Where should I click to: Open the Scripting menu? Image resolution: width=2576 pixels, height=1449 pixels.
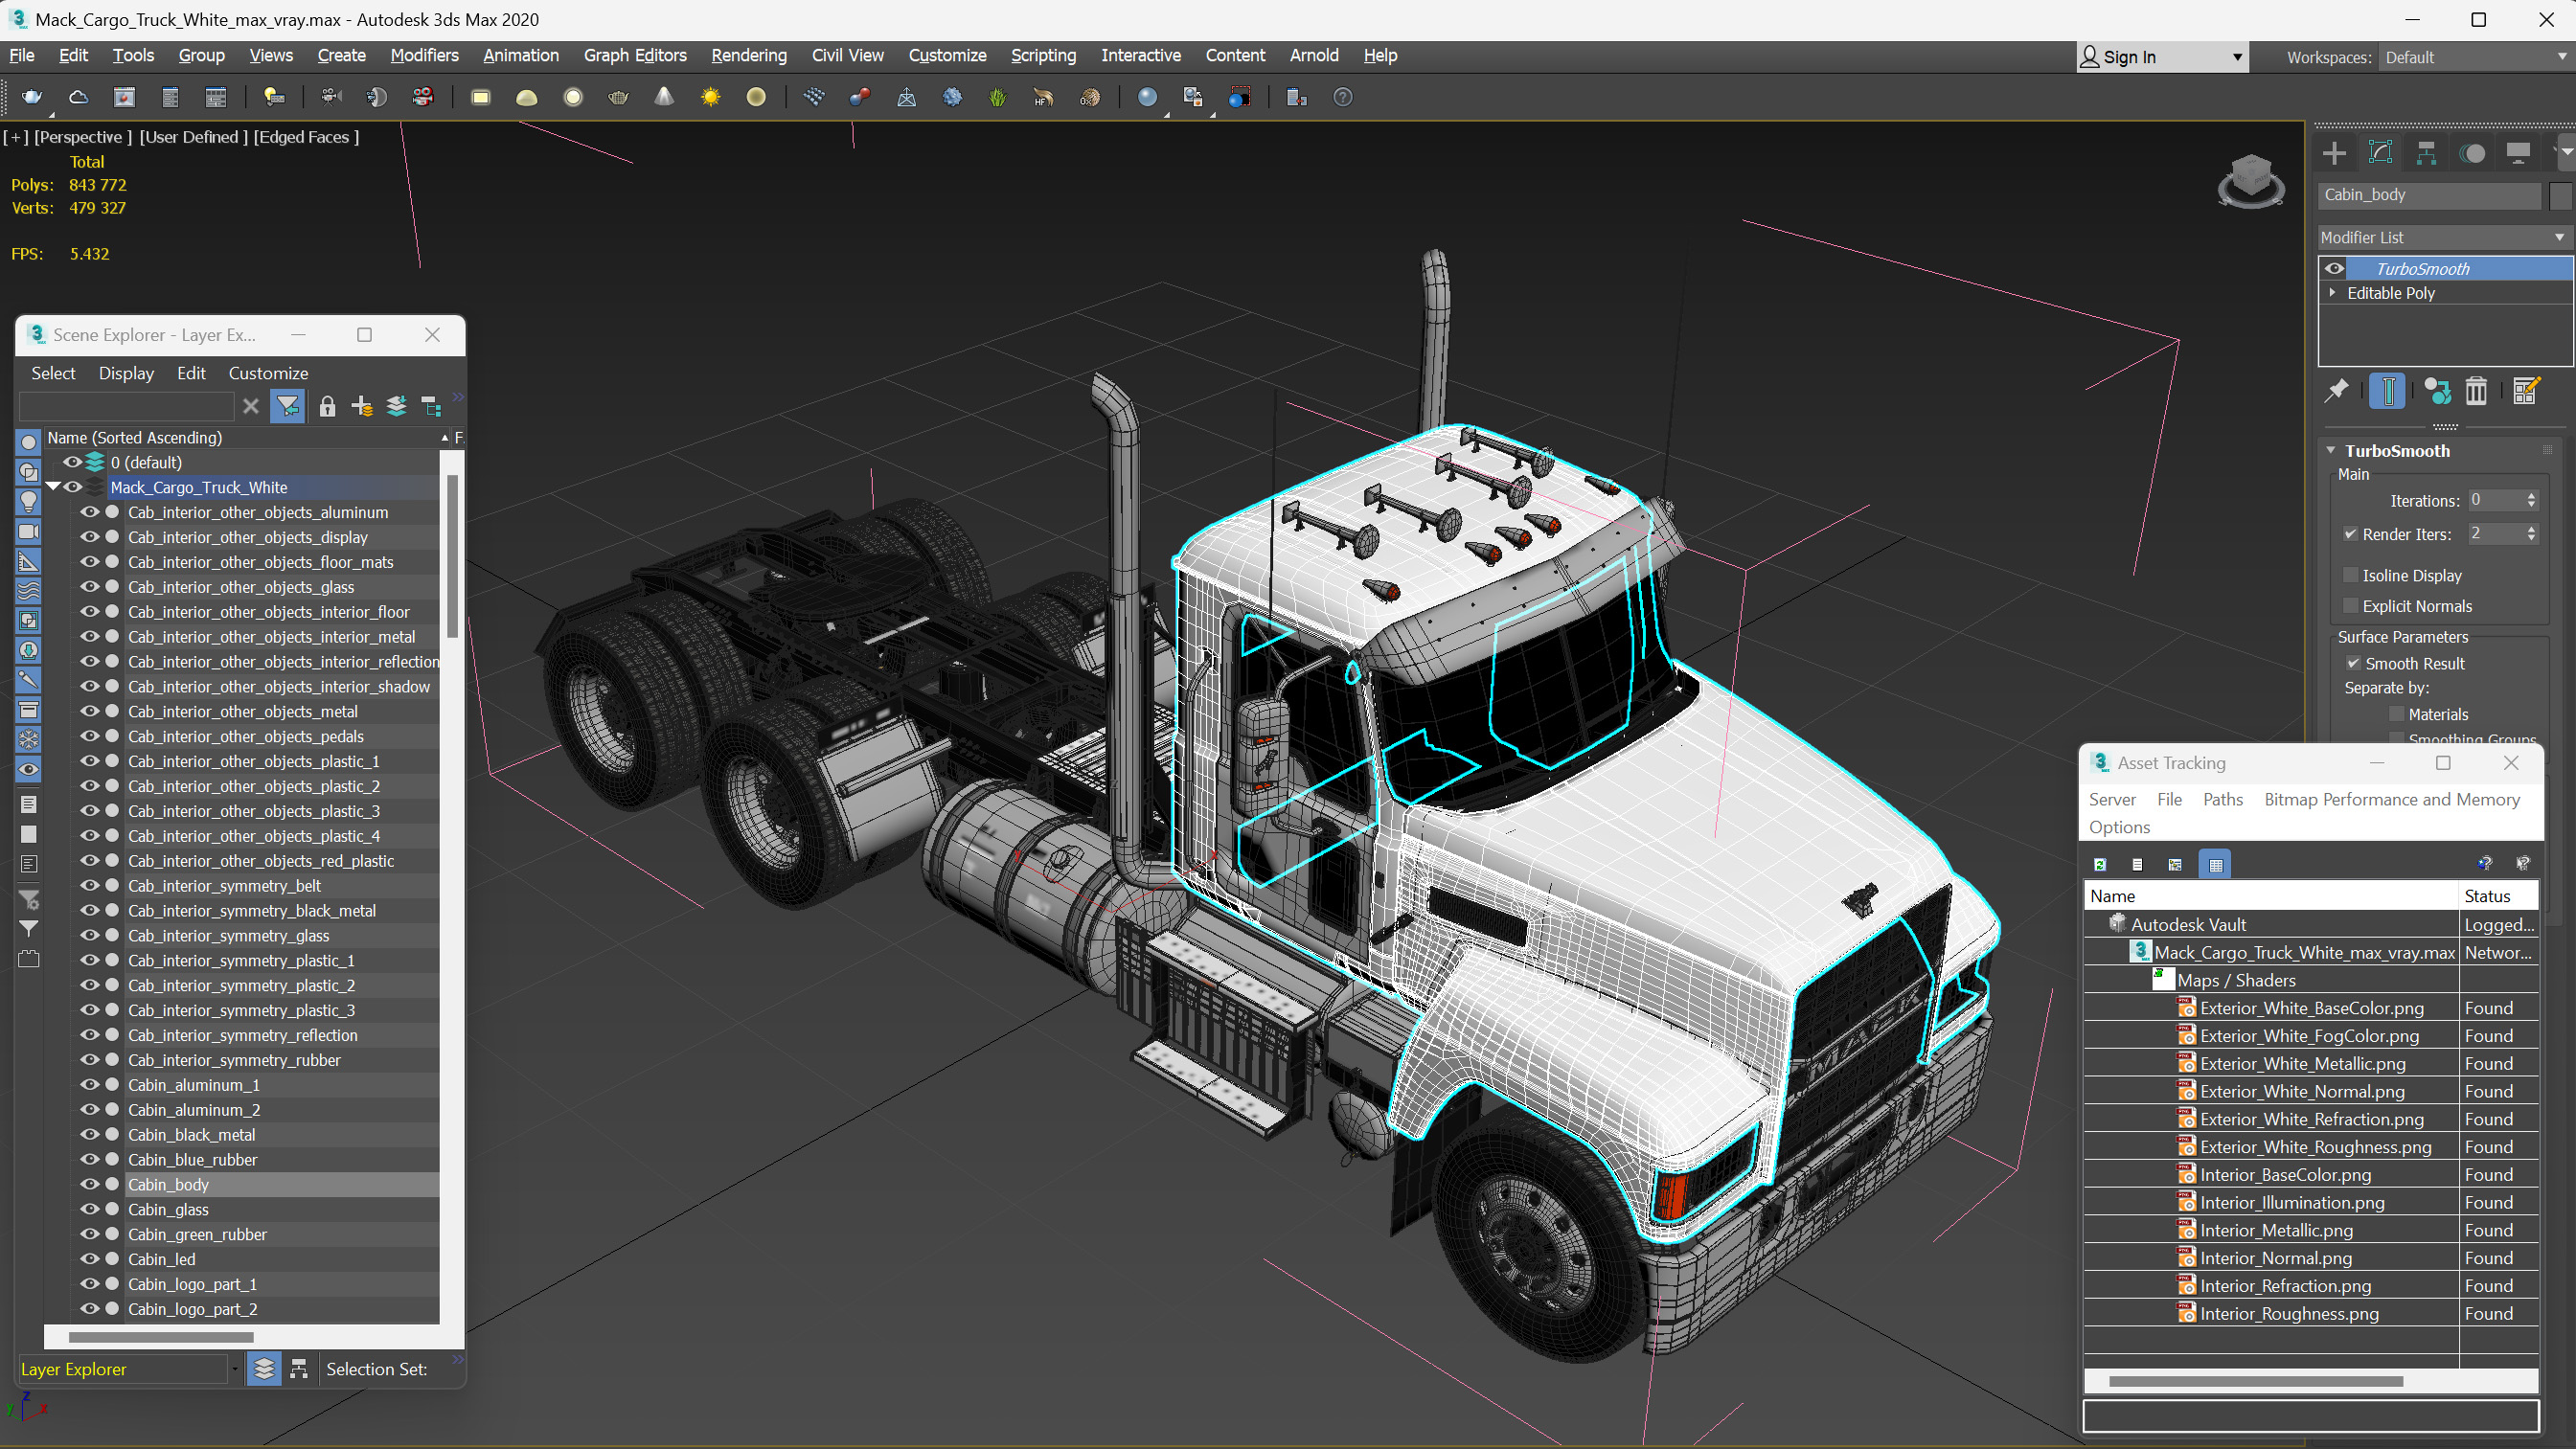click(x=1043, y=55)
